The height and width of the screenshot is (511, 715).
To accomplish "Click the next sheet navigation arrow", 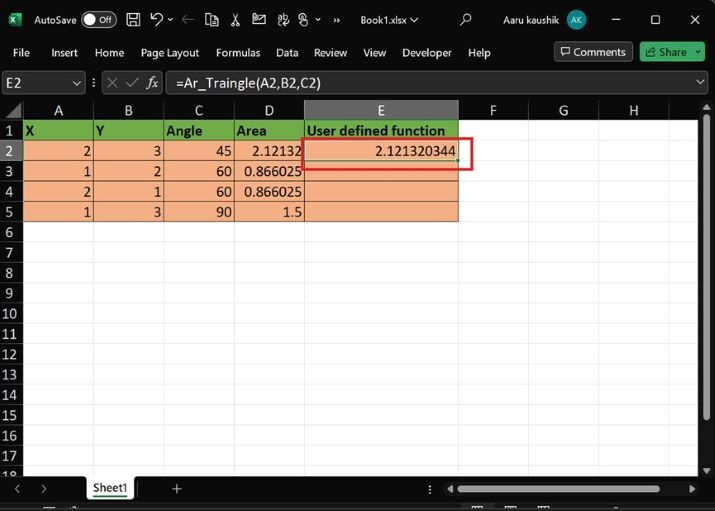I will point(44,489).
